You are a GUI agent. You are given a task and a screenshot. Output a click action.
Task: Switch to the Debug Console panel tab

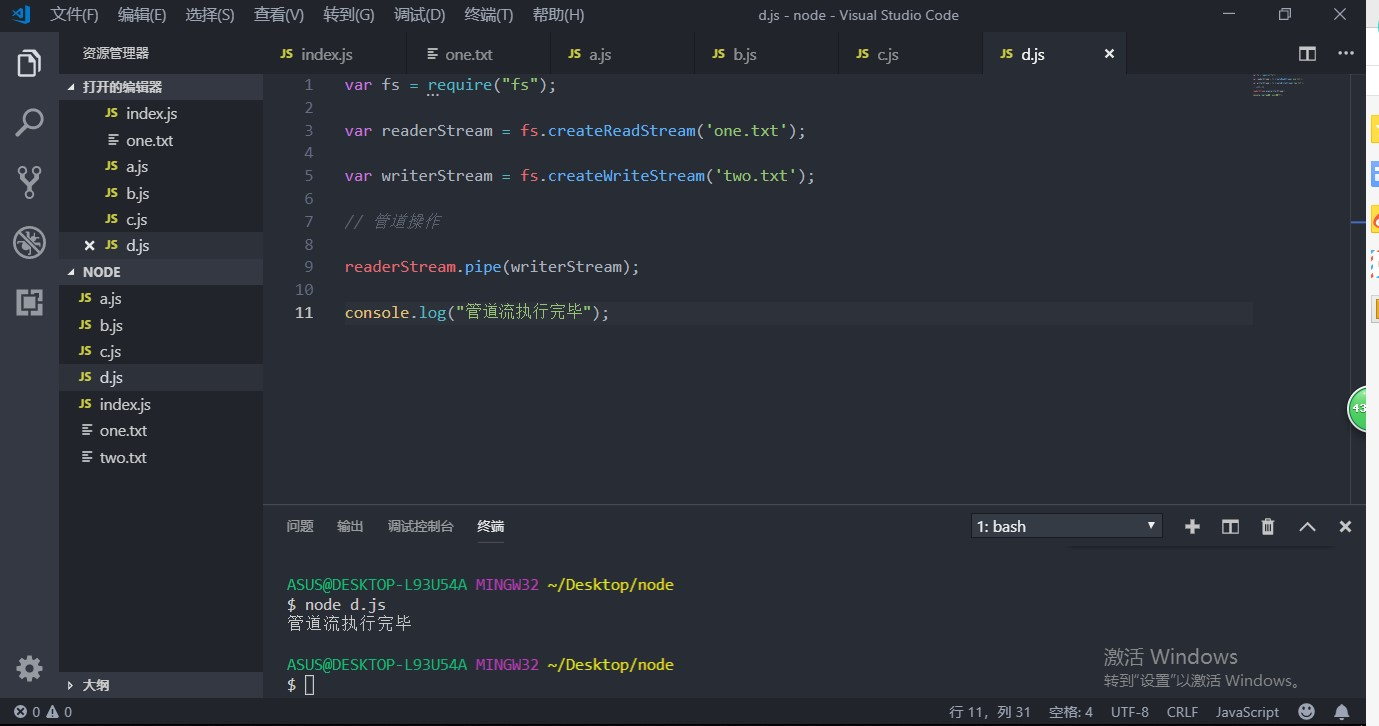[x=421, y=526]
